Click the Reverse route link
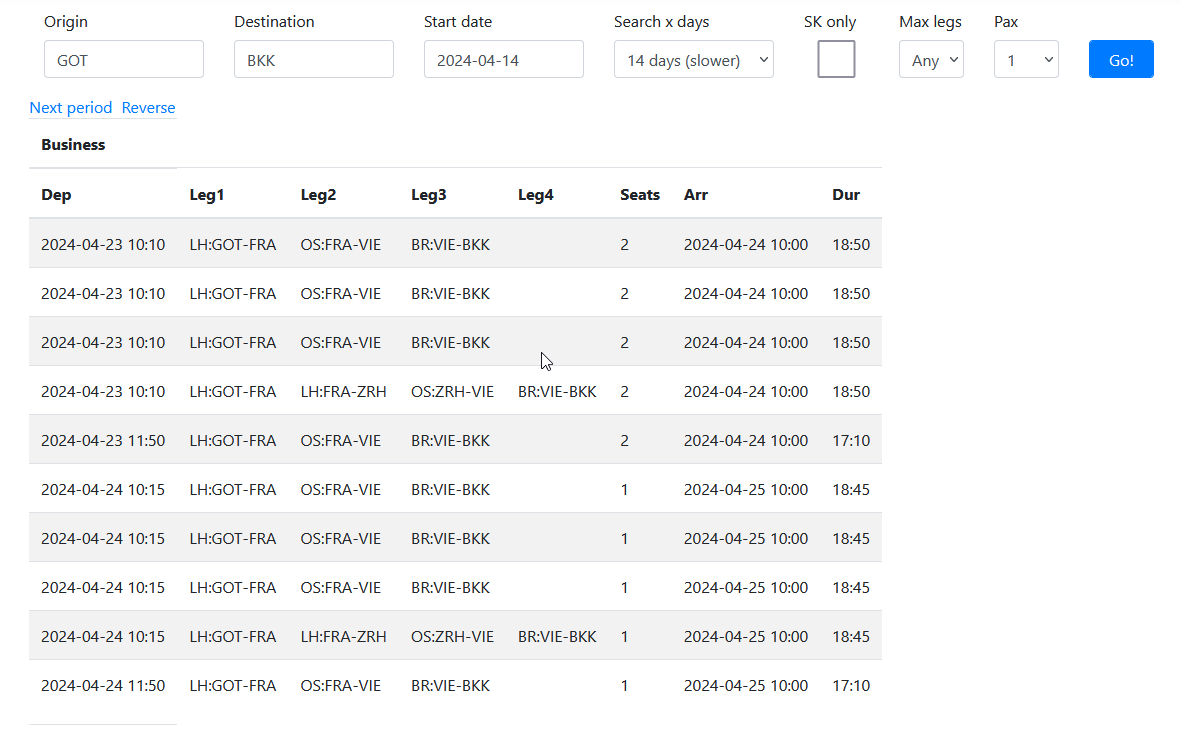The image size is (1181, 730). (148, 108)
